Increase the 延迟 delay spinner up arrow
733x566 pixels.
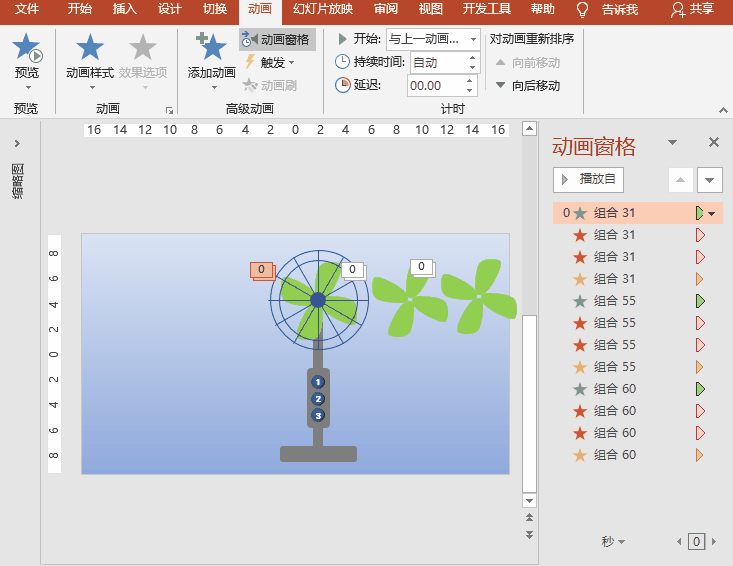[470, 81]
